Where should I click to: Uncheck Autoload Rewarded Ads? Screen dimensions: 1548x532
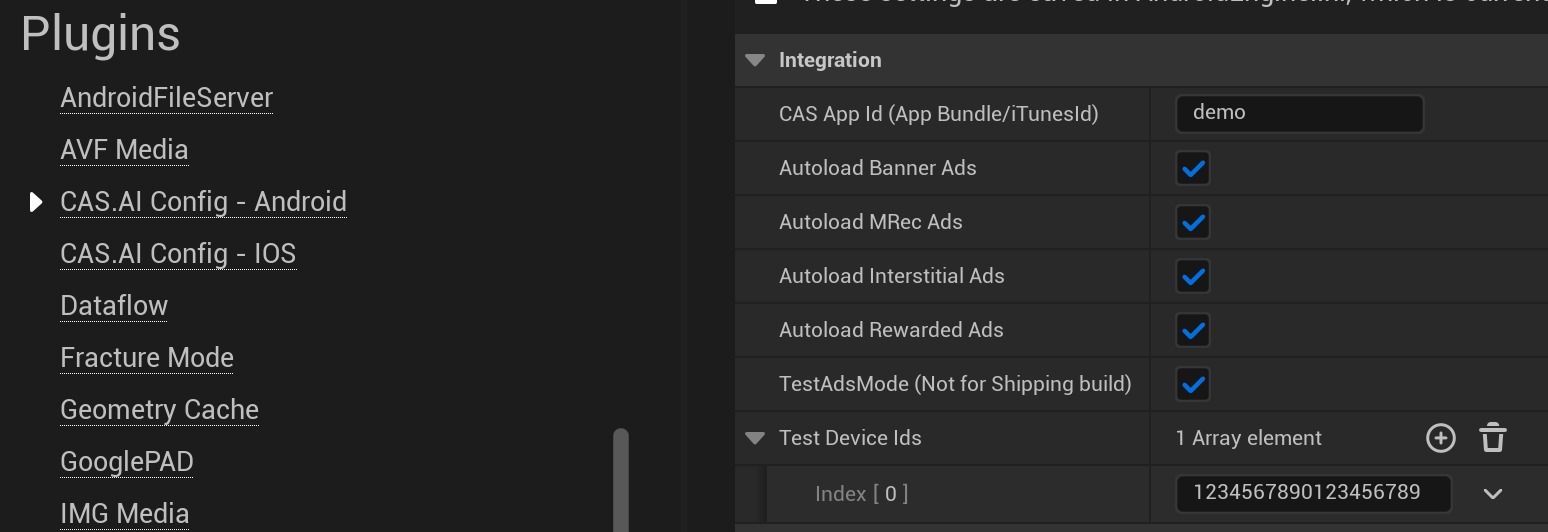pyautogui.click(x=1193, y=330)
